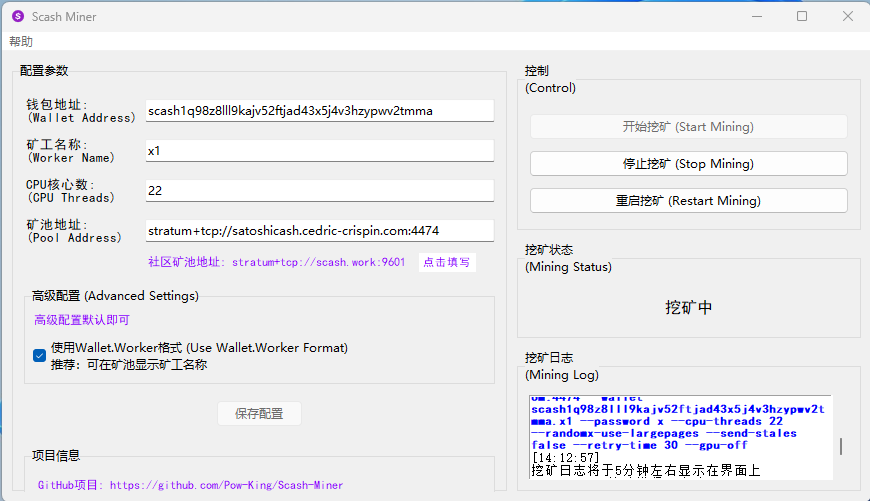Focus the Worker Name field containing x1
The height and width of the screenshot is (501, 870).
point(320,151)
